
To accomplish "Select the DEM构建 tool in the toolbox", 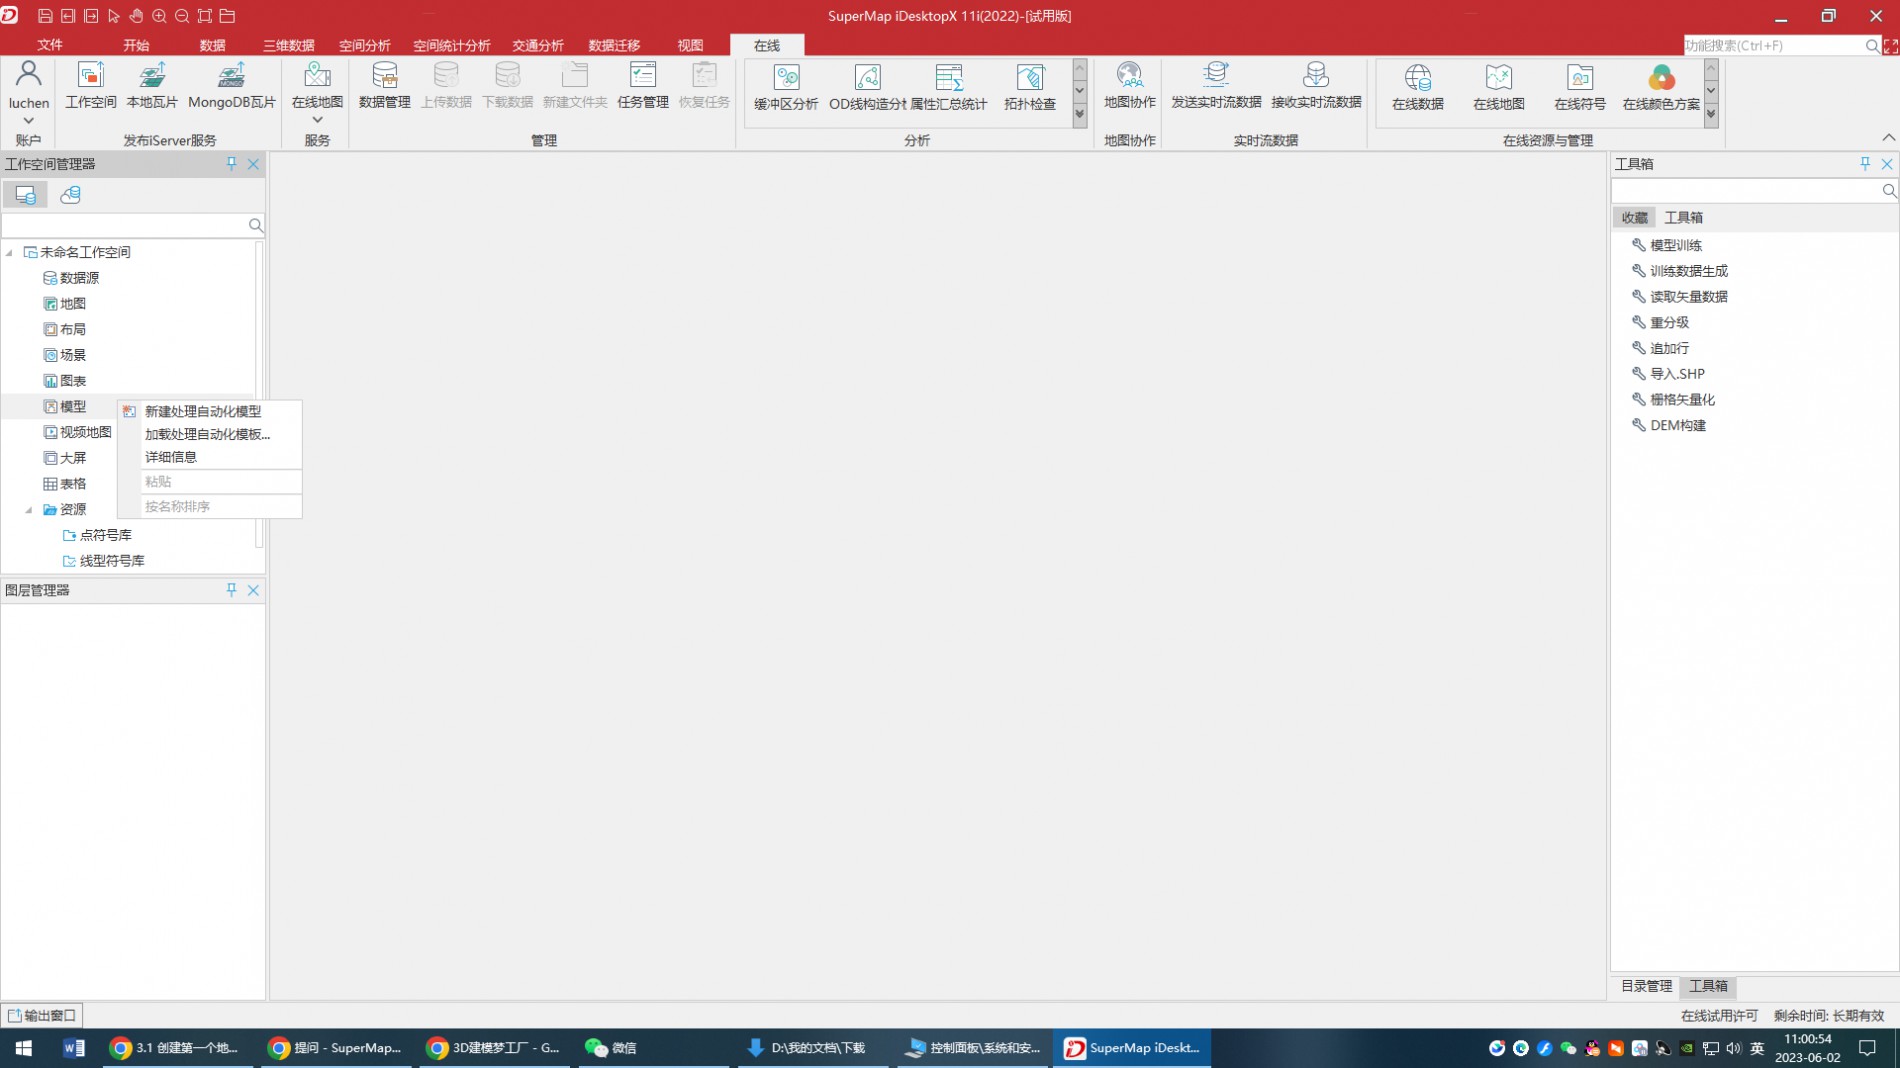I will coord(1677,425).
